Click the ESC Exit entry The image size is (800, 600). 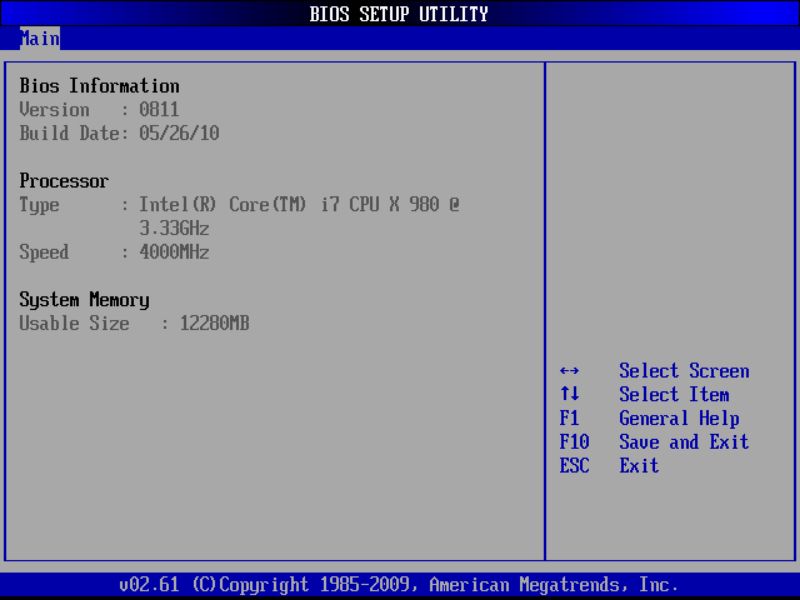click(x=614, y=466)
